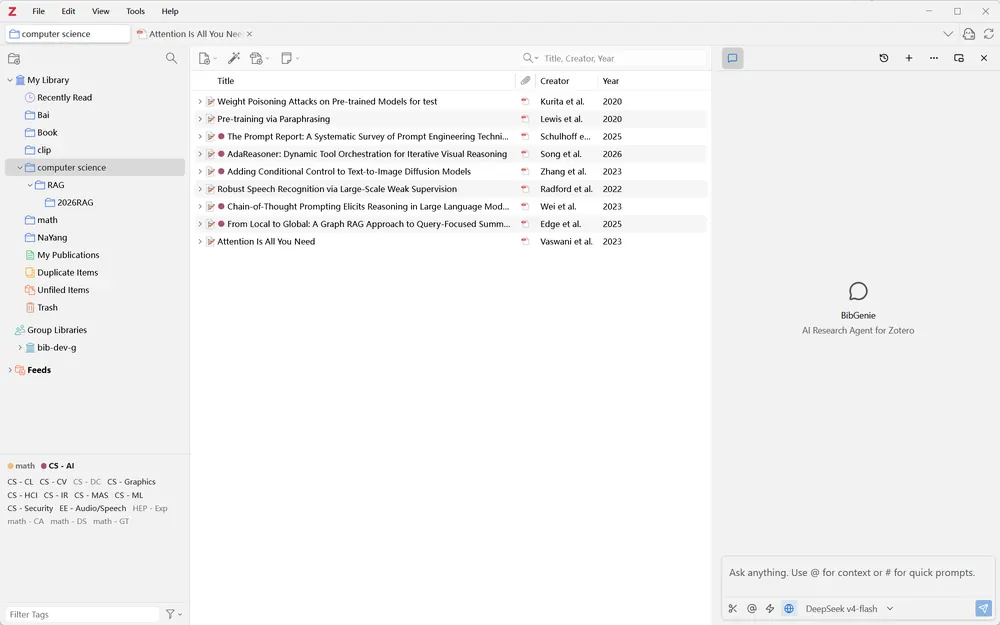
Task: Open the View menu
Action: [100, 11]
